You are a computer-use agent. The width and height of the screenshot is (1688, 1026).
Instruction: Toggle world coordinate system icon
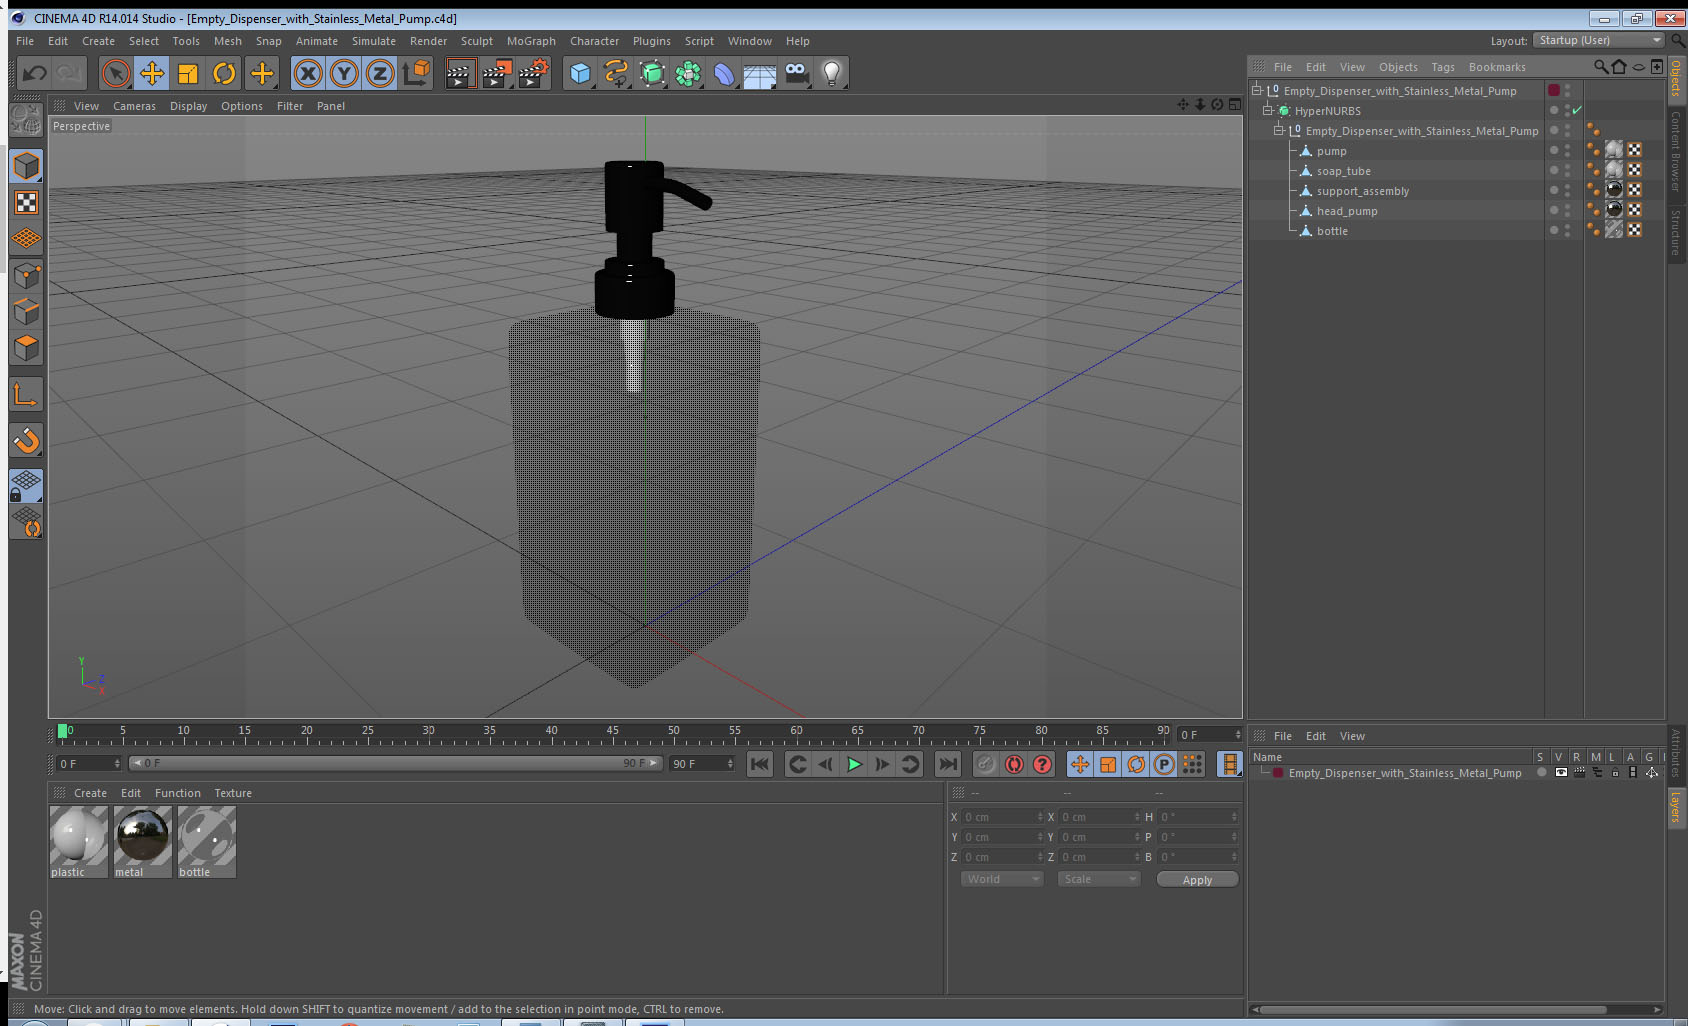coord(416,73)
